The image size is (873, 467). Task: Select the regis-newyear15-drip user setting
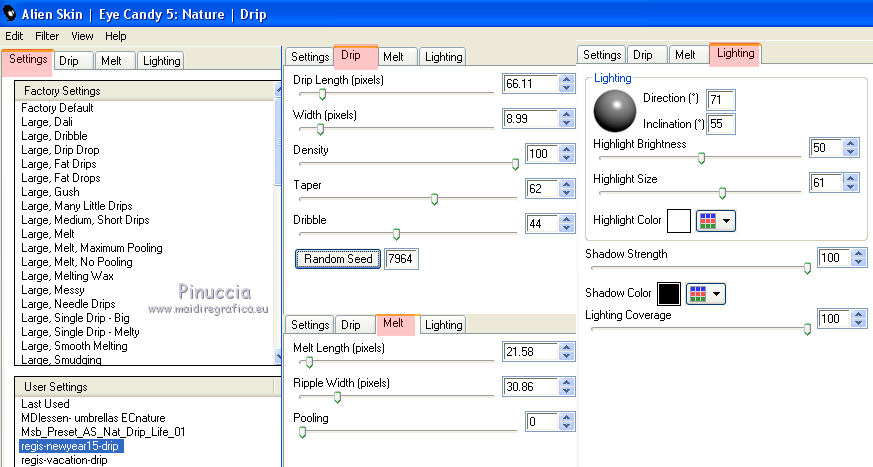point(70,446)
